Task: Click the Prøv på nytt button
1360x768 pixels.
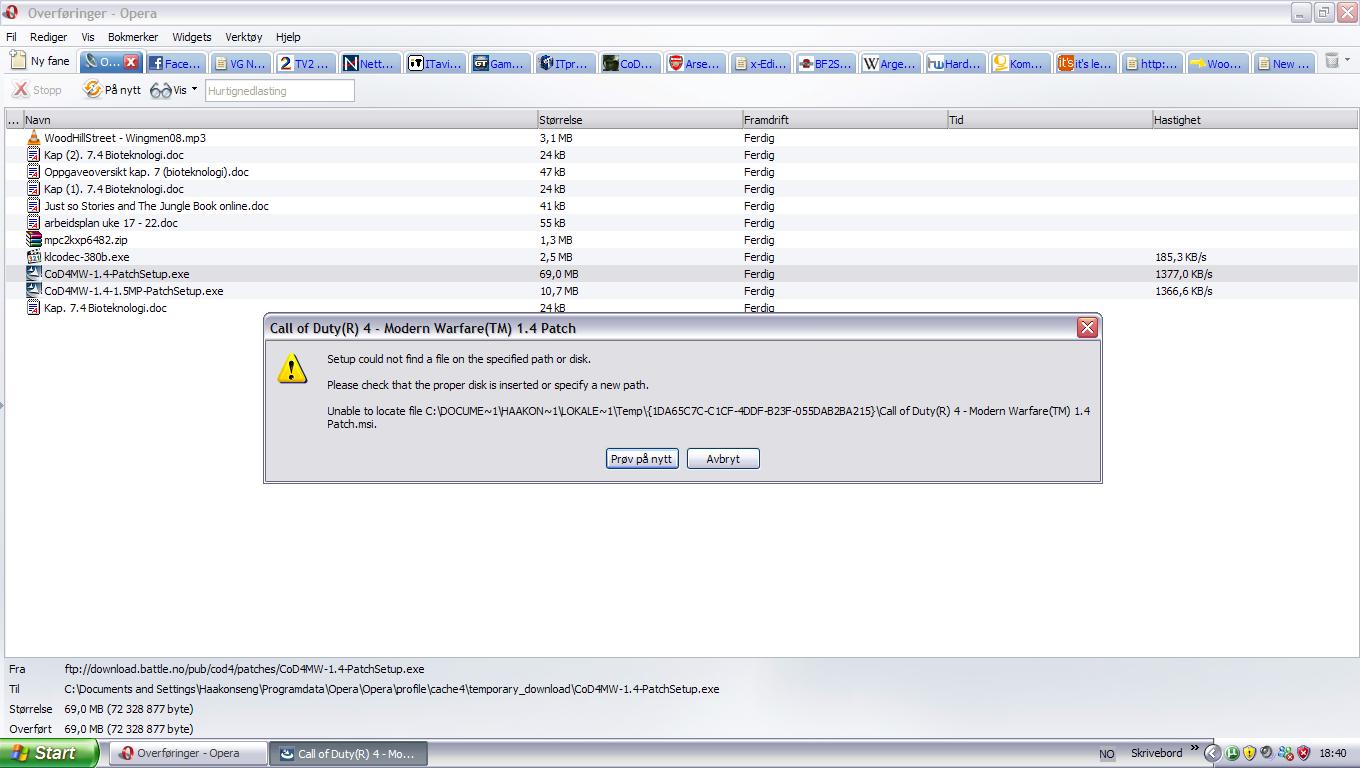Action: pos(642,458)
